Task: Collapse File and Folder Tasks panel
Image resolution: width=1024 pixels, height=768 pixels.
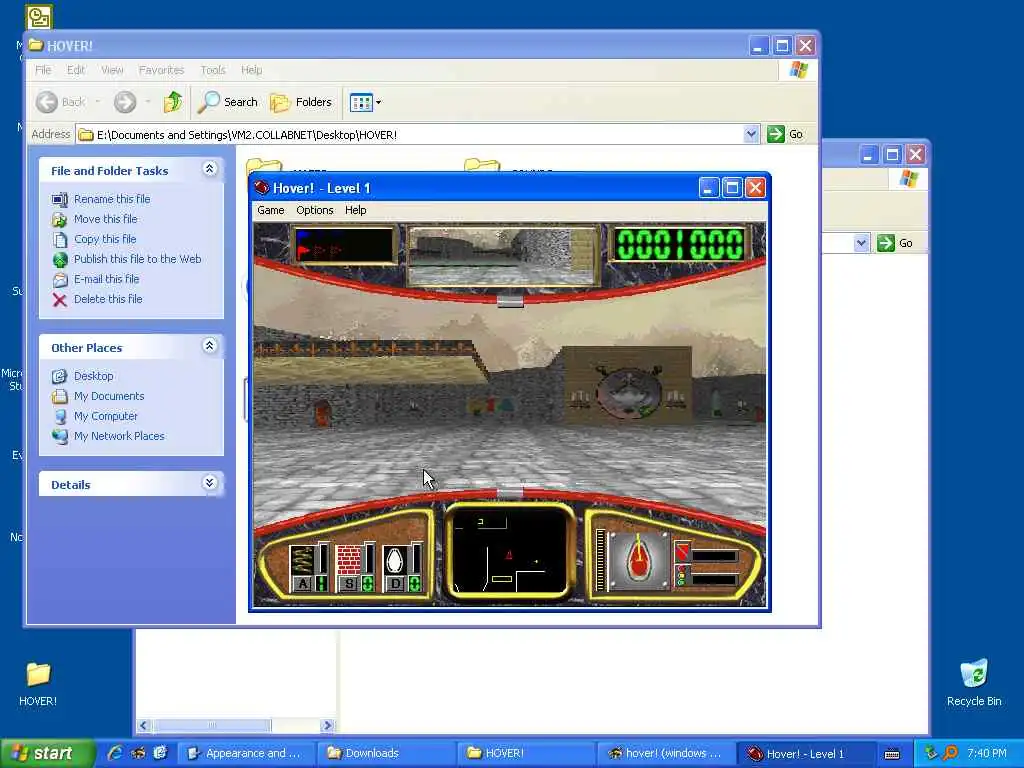Action: [210, 169]
